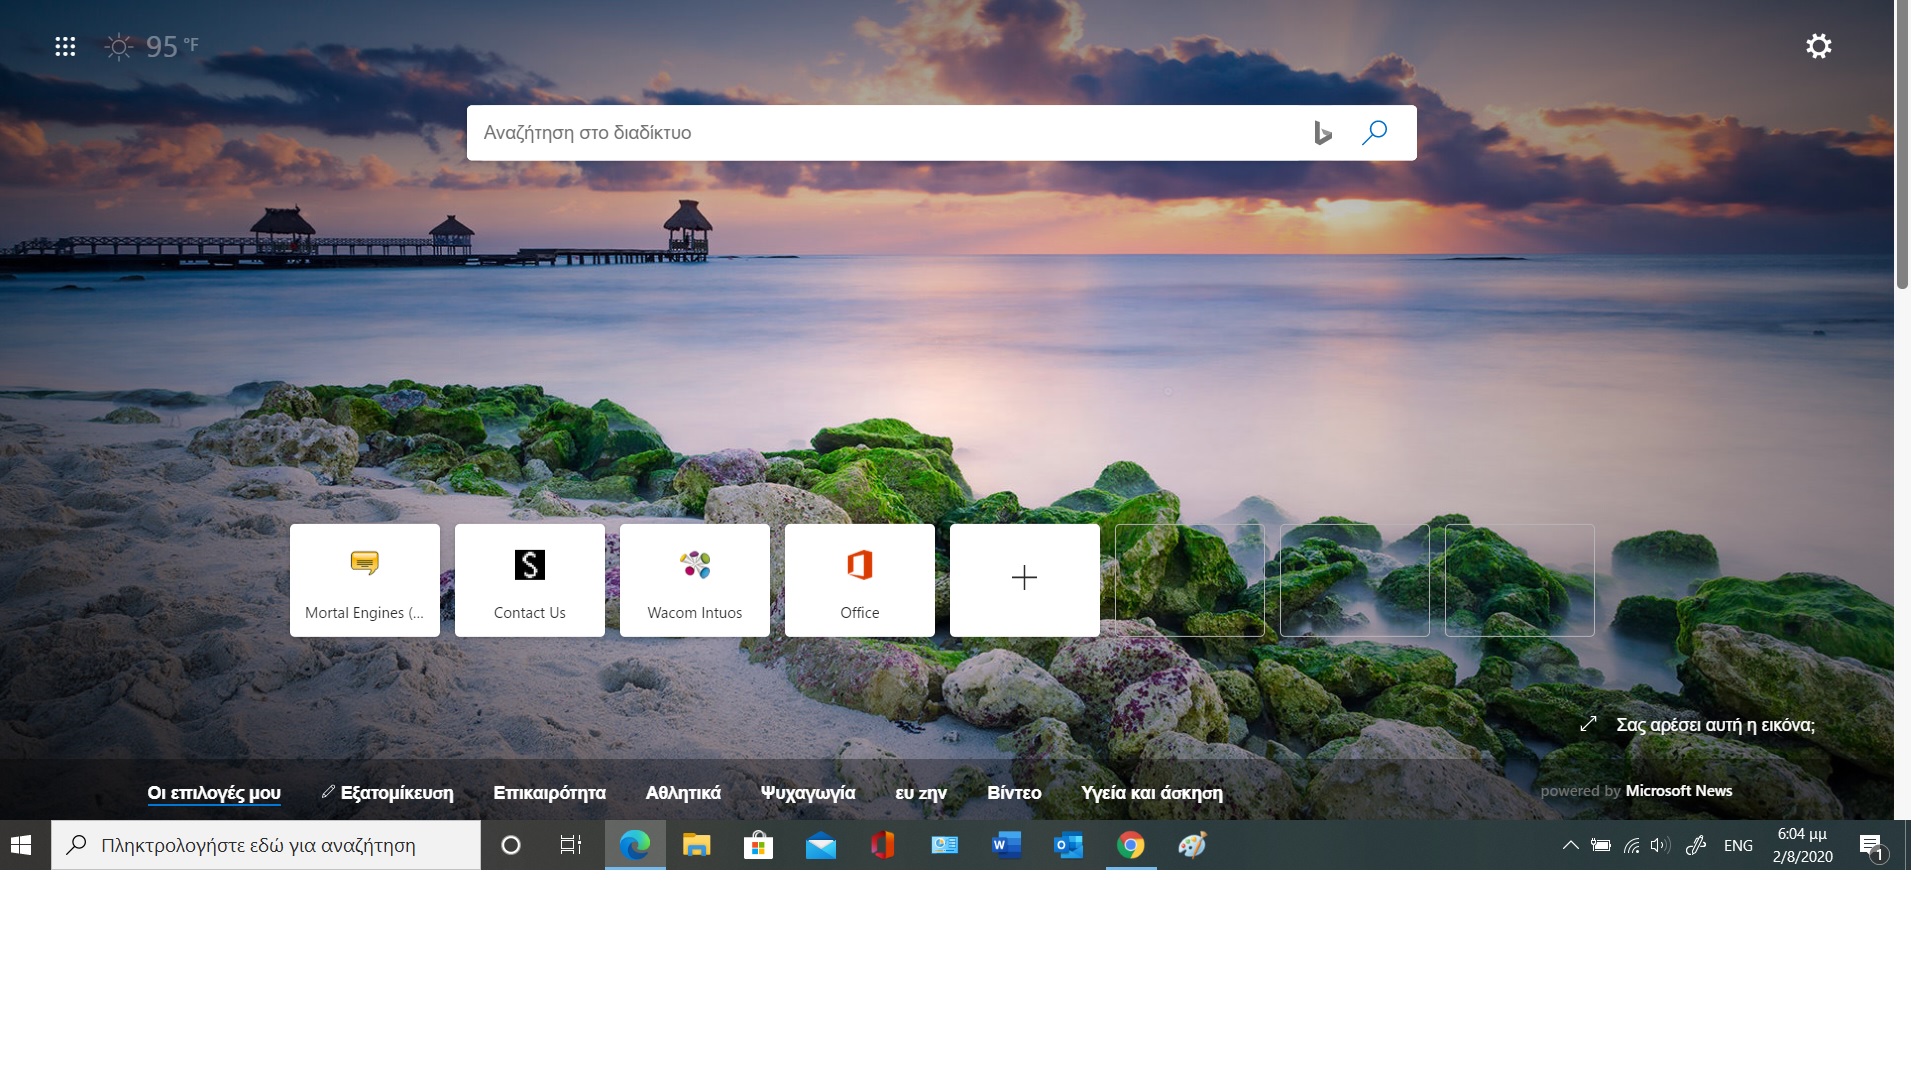Click the search magnifier icon
The image size is (1920, 1080).
pos(1374,132)
